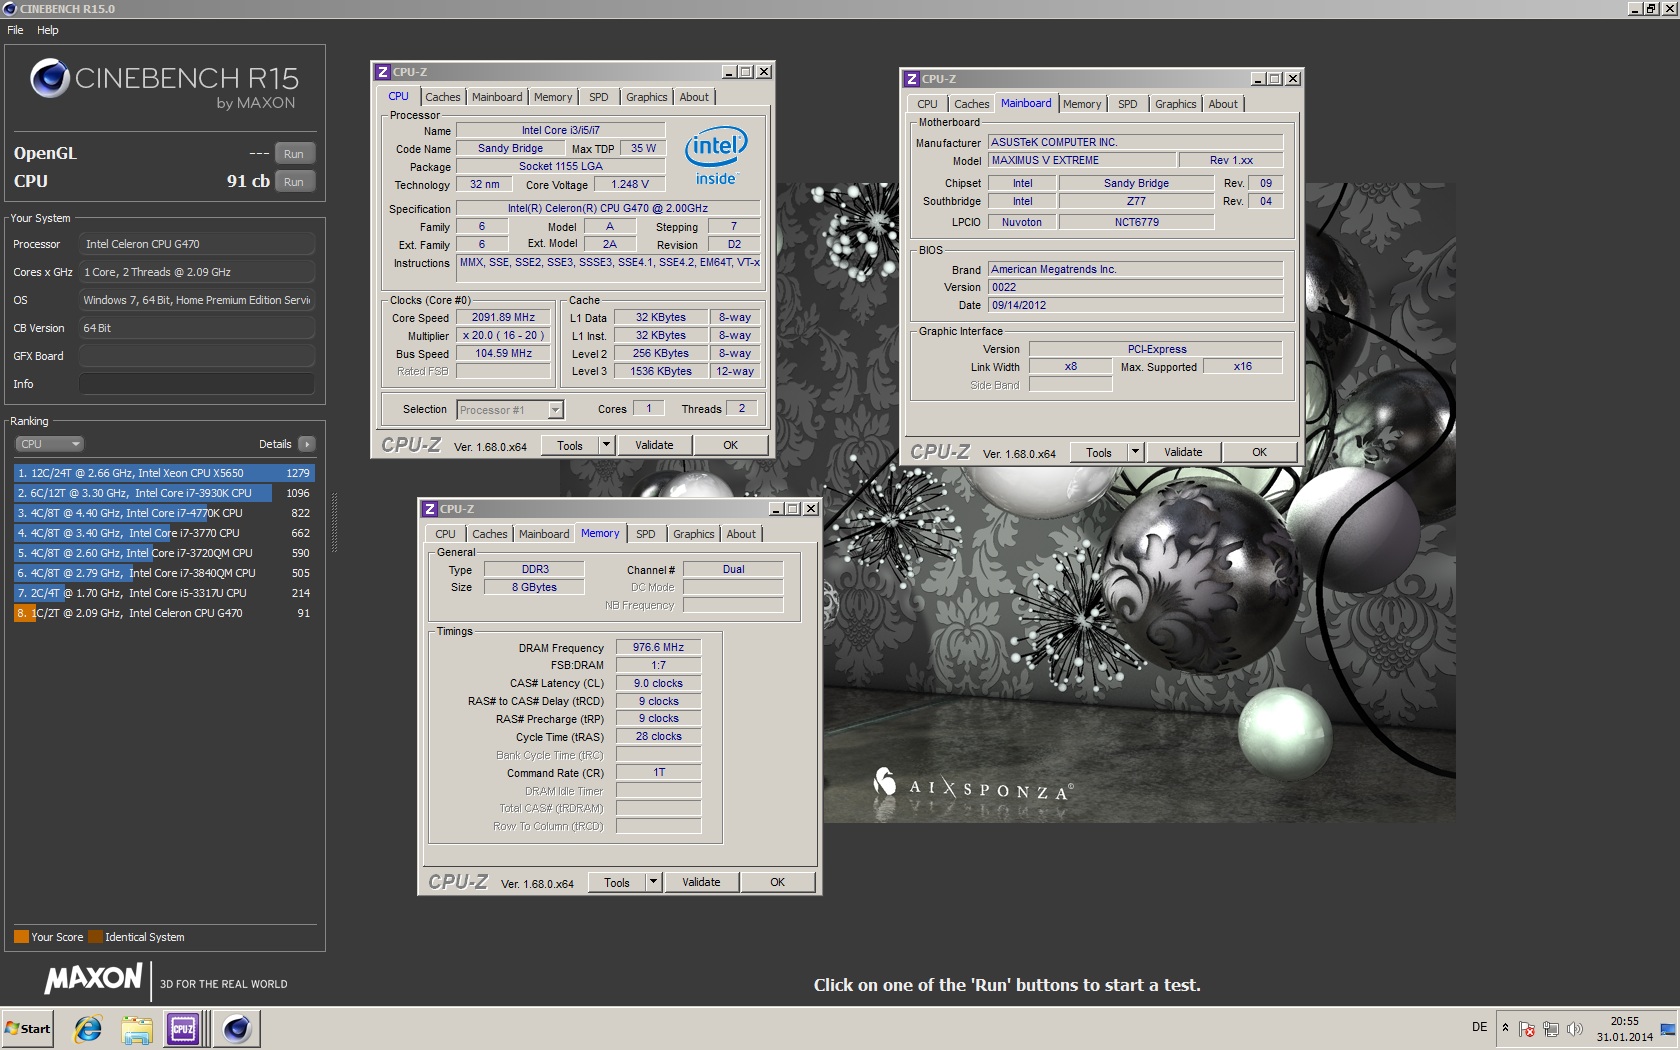Click Tools button in Memory window
Viewport: 1680px width, 1050px height.
pyautogui.click(x=617, y=883)
